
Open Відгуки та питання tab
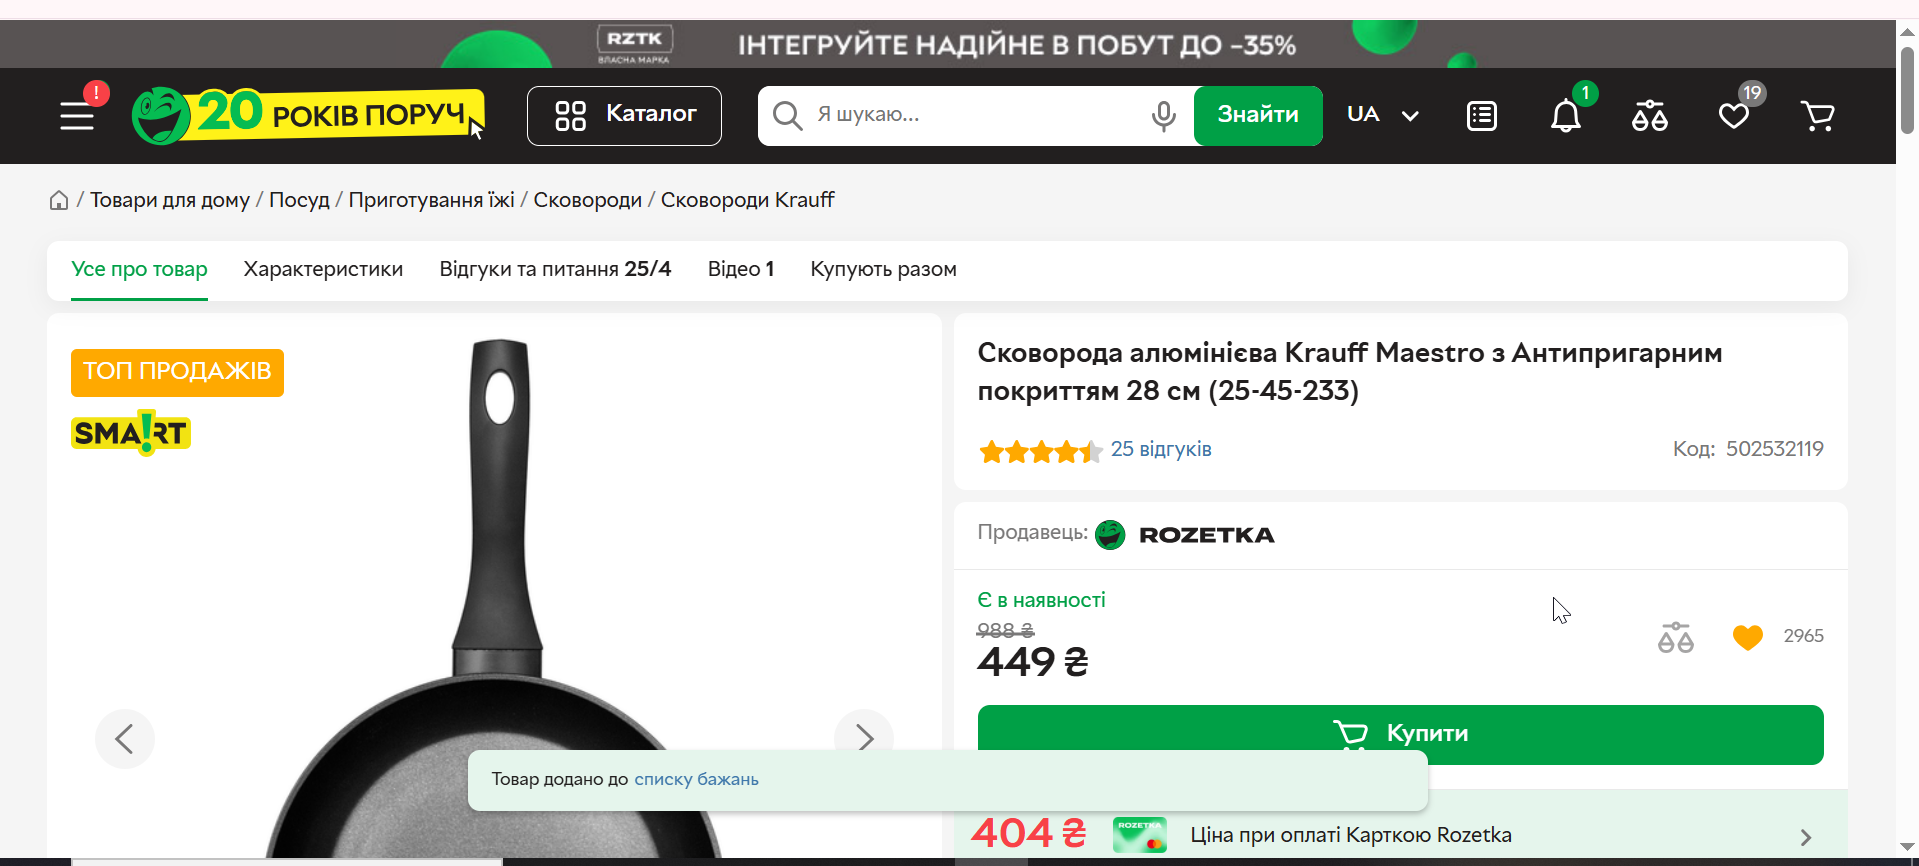pyautogui.click(x=555, y=269)
